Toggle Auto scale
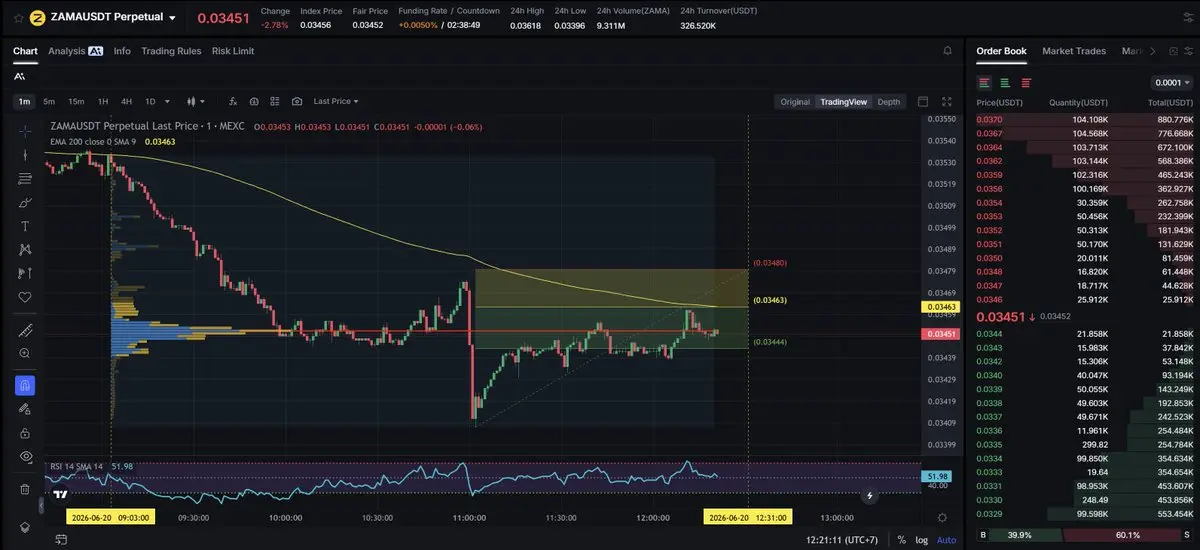The height and width of the screenshot is (550, 1200). (946, 539)
